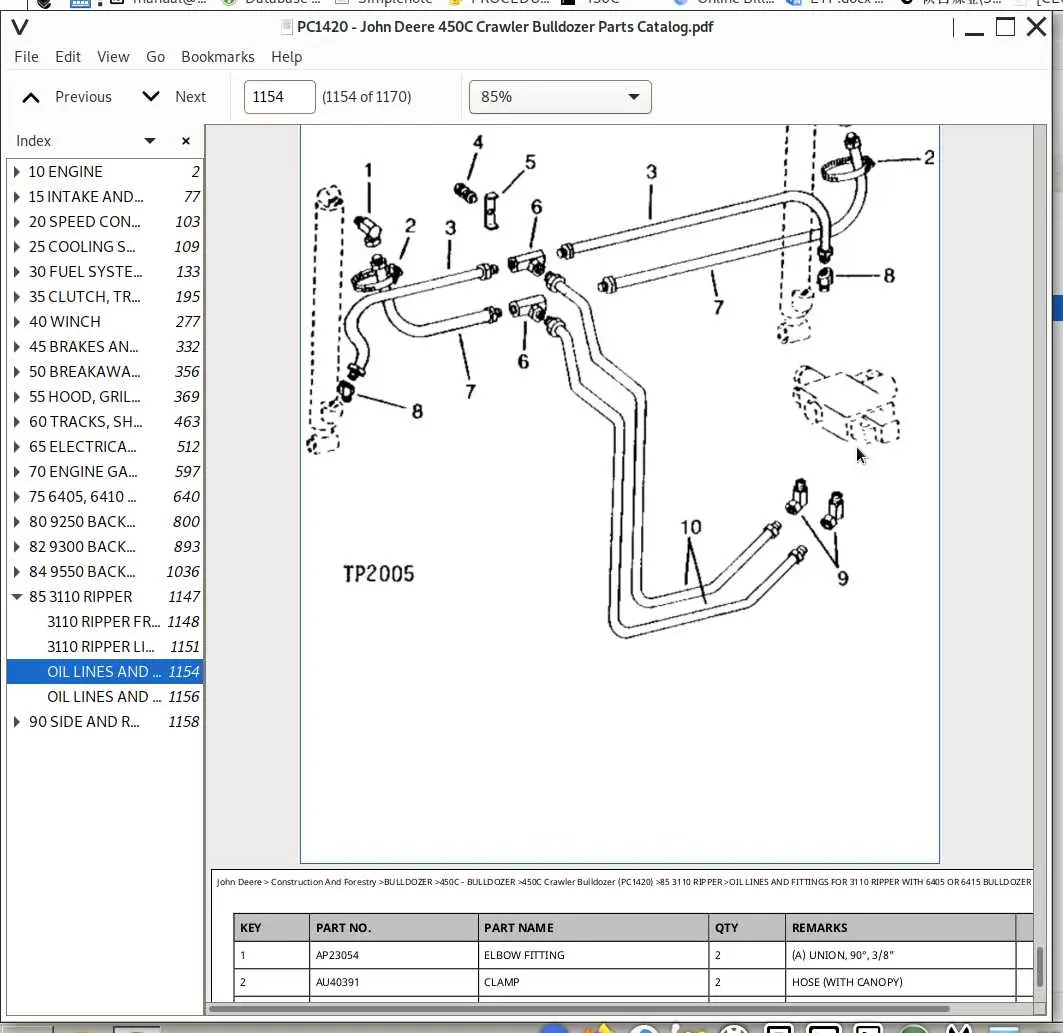Click part number AU40391 cell

[x=393, y=982]
